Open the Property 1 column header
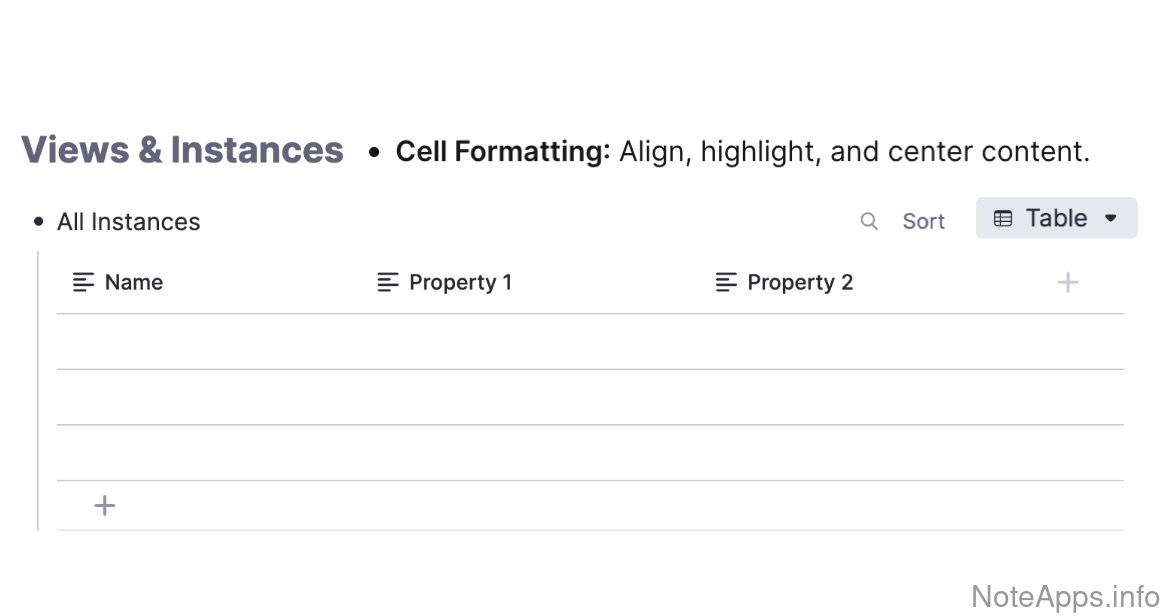This screenshot has width=1162, height=616. (460, 282)
